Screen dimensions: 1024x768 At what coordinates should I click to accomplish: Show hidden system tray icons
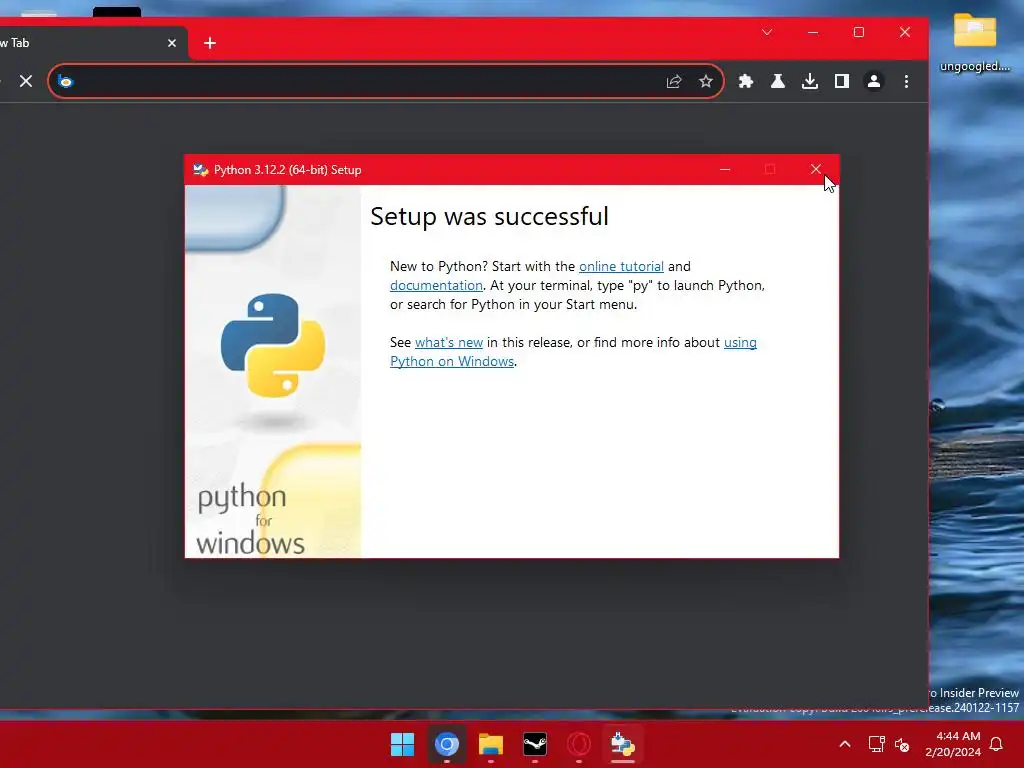coord(844,744)
